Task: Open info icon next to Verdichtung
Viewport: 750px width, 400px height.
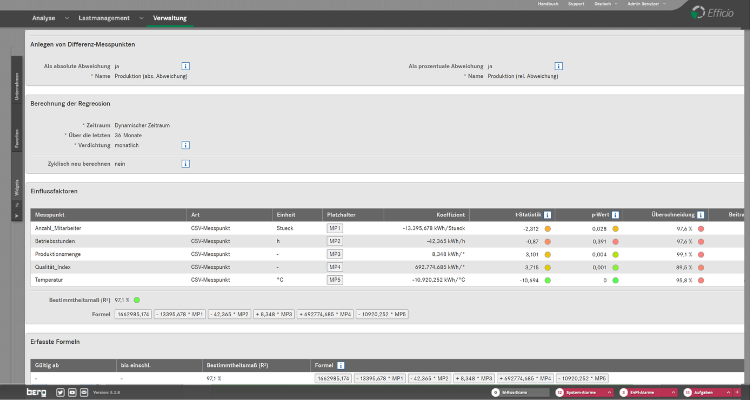Action: coord(186,144)
